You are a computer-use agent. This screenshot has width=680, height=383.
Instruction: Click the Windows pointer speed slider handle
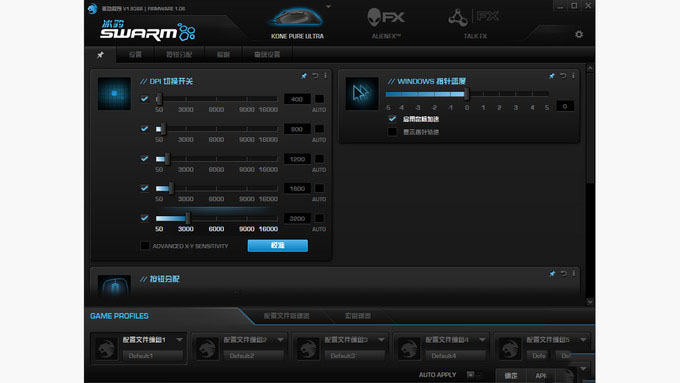click(x=467, y=93)
